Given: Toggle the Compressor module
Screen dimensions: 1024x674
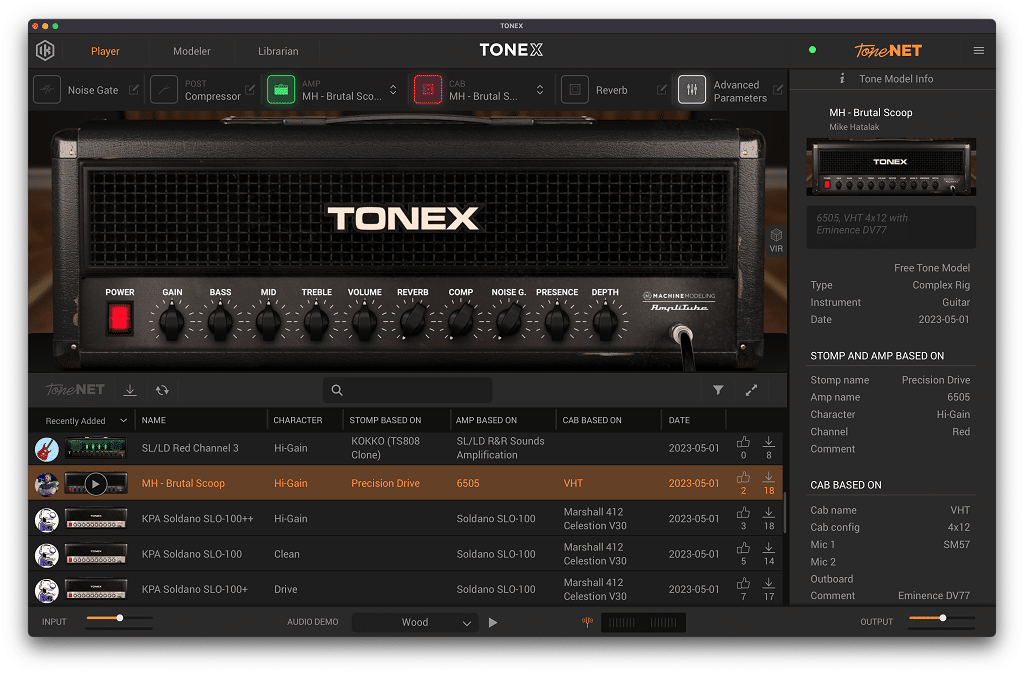Looking at the screenshot, I should coord(164,90).
